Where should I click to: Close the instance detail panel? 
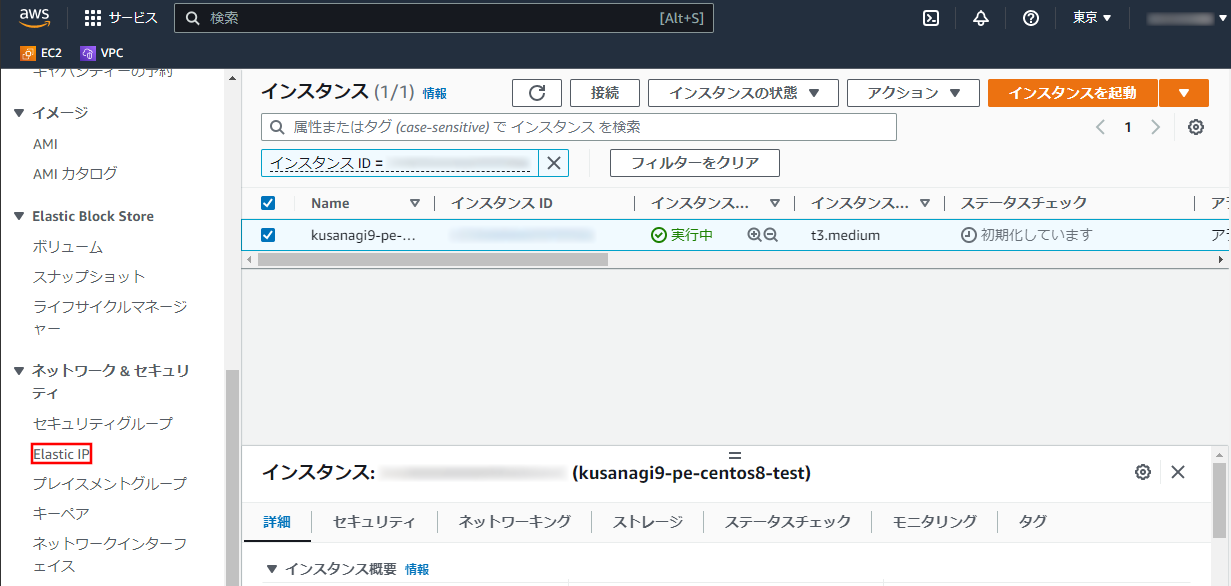click(x=1178, y=472)
